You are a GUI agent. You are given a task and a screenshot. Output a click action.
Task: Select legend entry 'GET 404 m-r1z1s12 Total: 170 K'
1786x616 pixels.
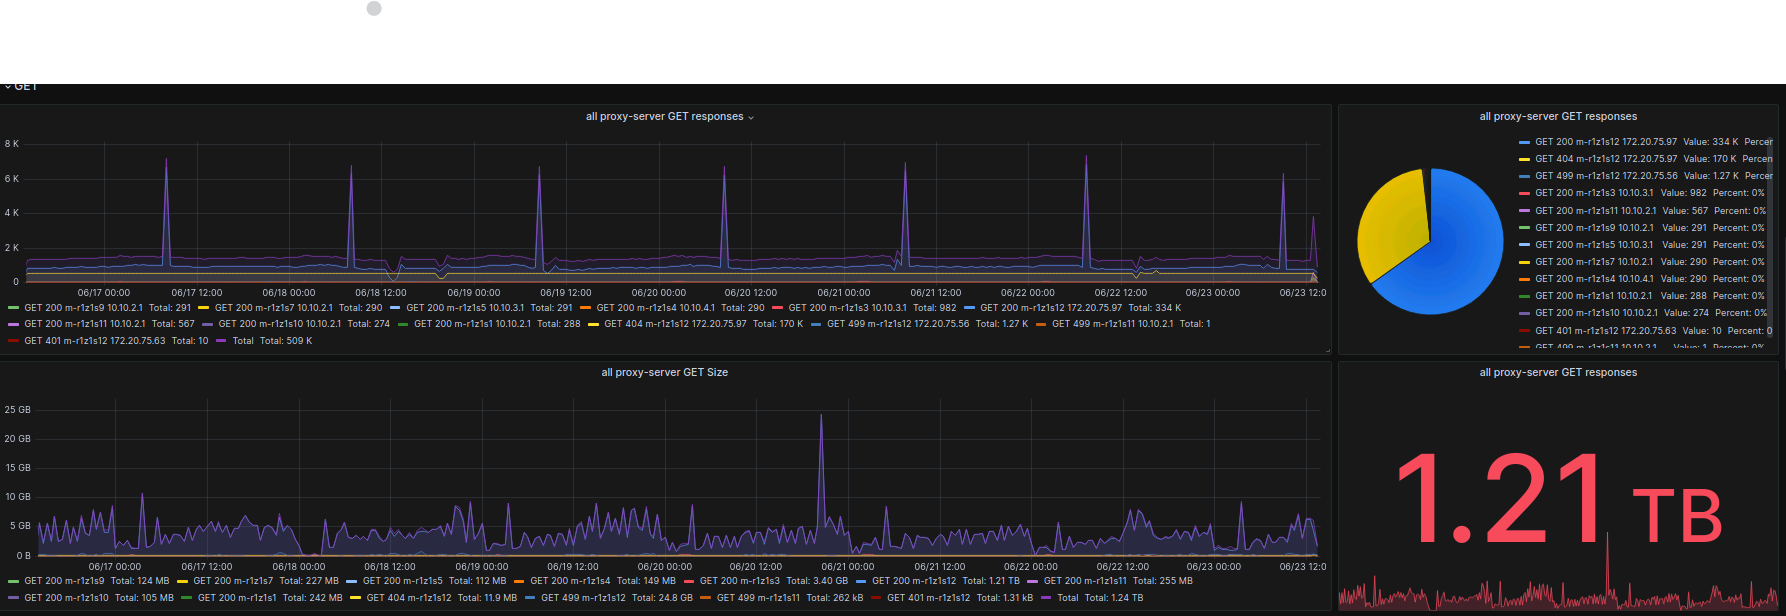(695, 324)
